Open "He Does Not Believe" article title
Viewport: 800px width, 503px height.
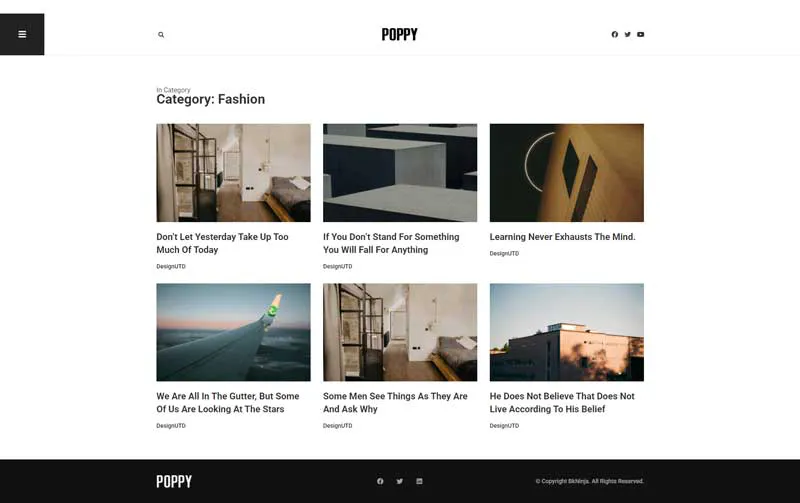pos(562,403)
